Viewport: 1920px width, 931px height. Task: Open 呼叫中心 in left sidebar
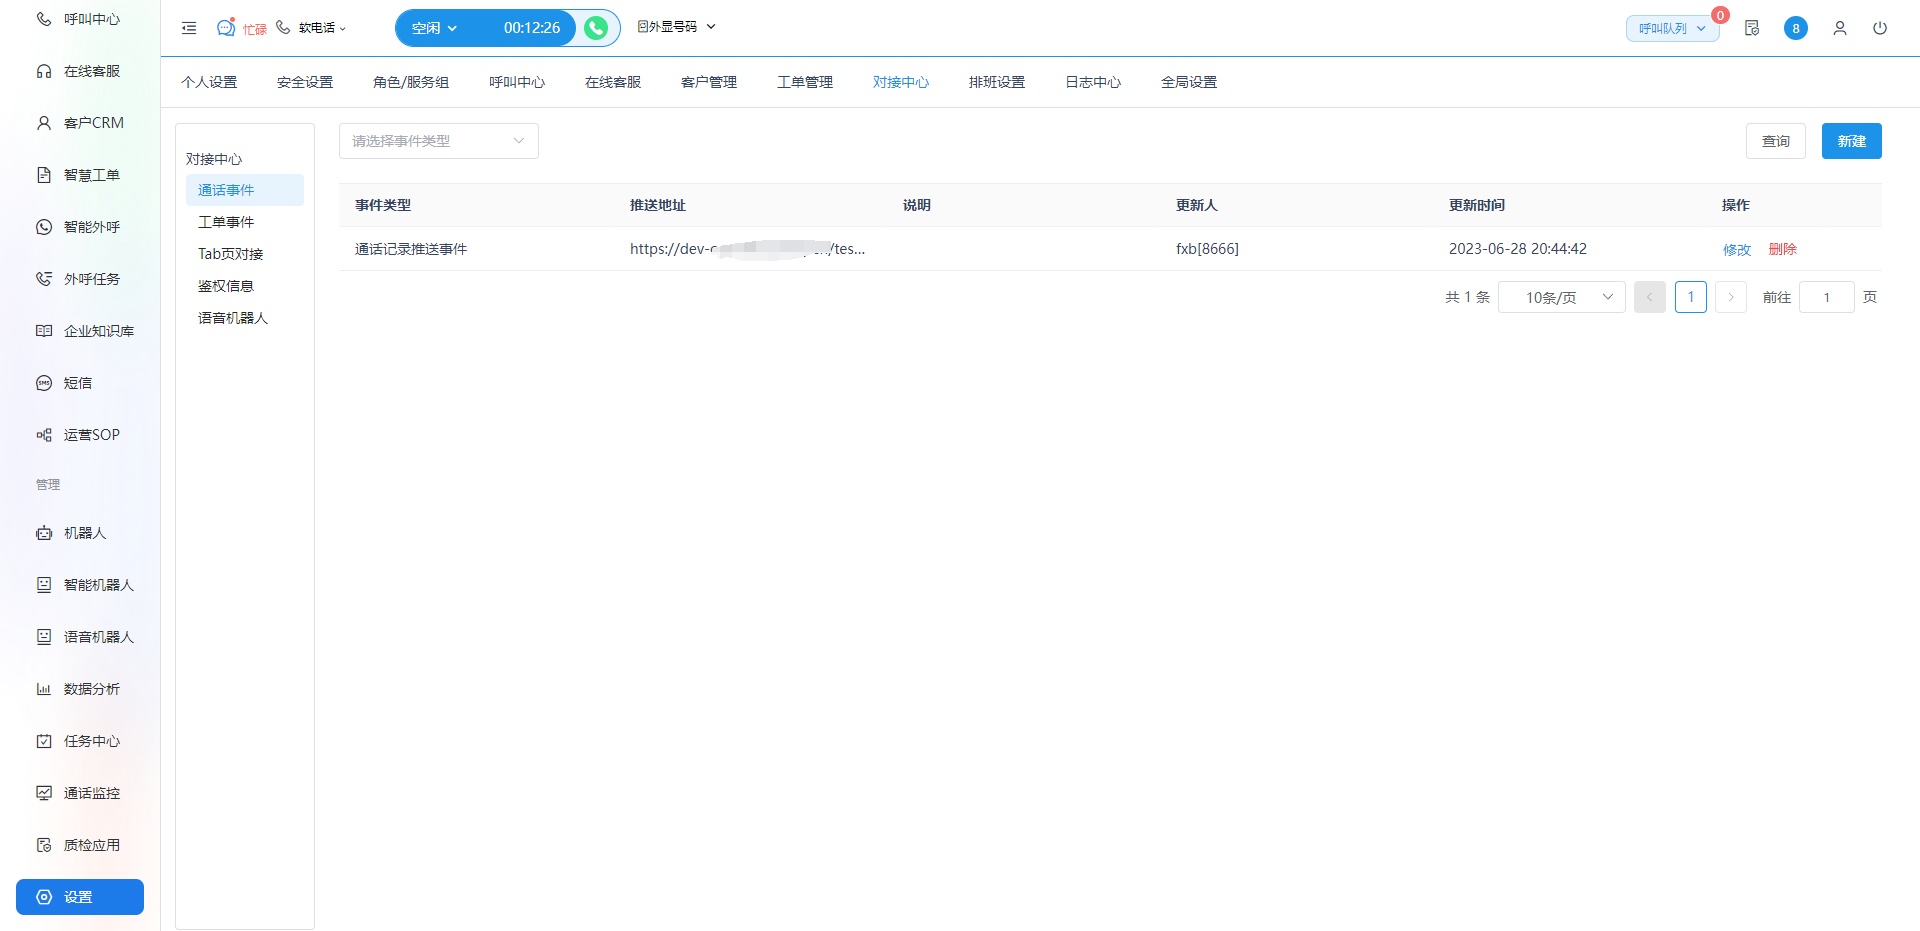point(80,19)
